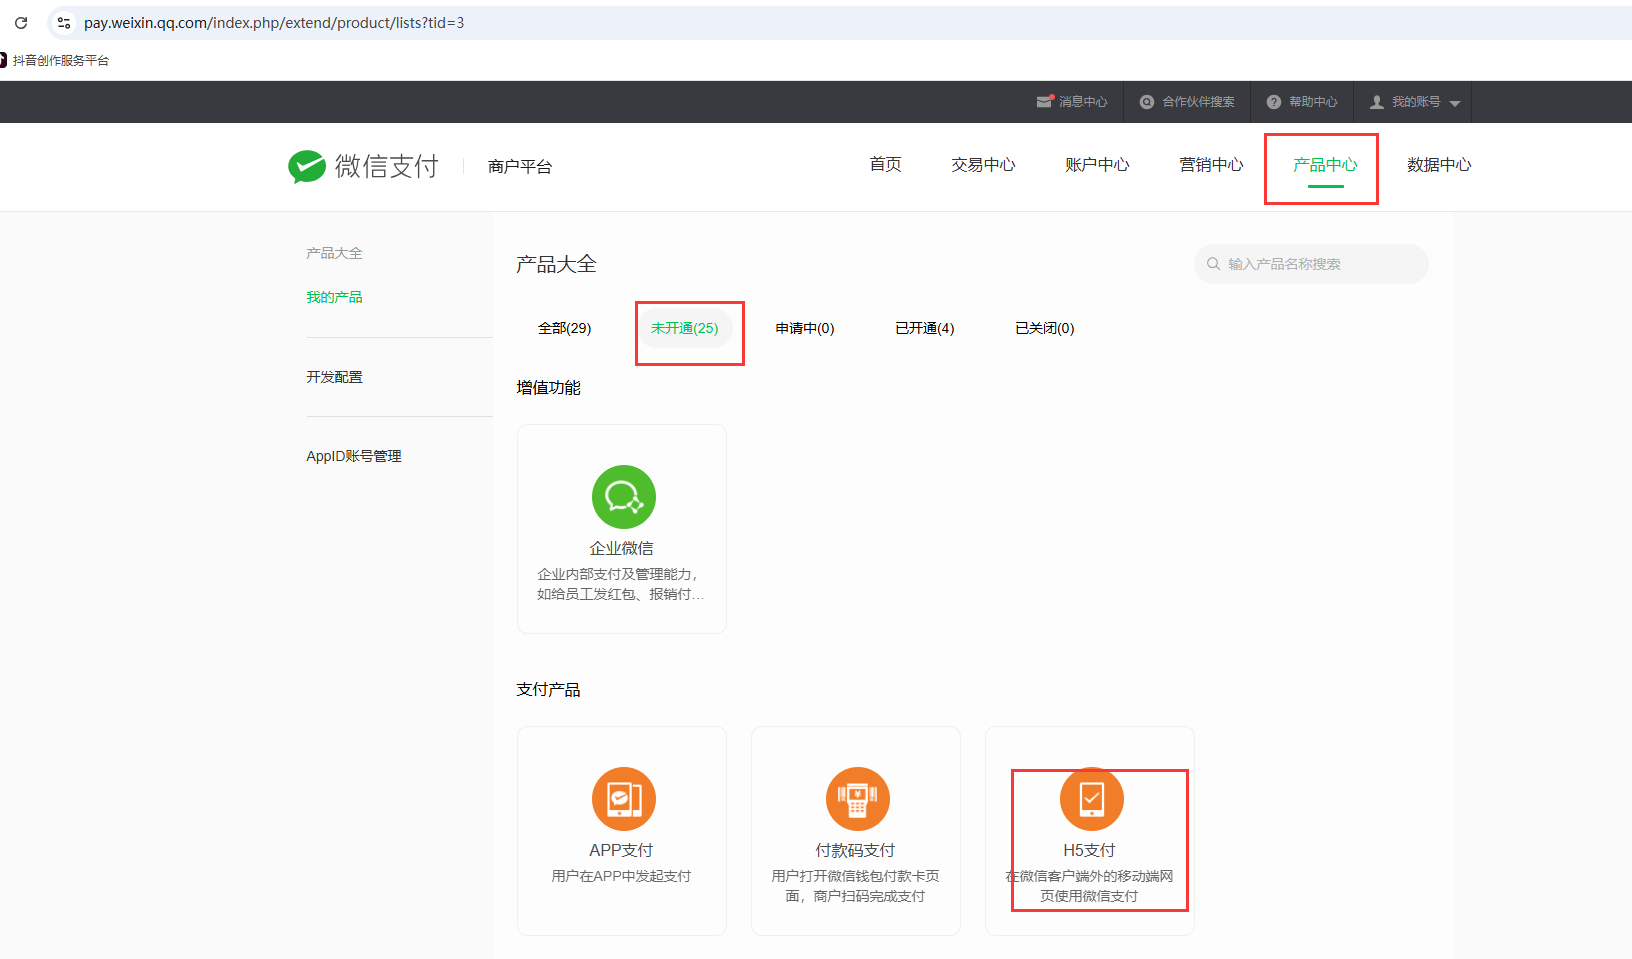Click the H5支付 product title
The image size is (1632, 959).
point(1089,850)
